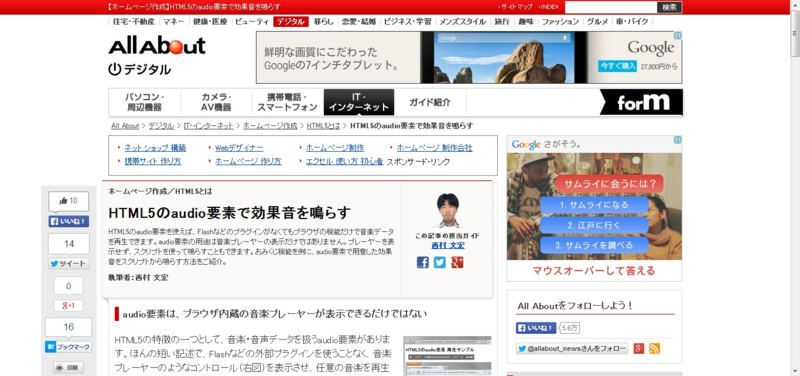
Task: Click the Google+ icon in follow box
Action: click(x=639, y=348)
